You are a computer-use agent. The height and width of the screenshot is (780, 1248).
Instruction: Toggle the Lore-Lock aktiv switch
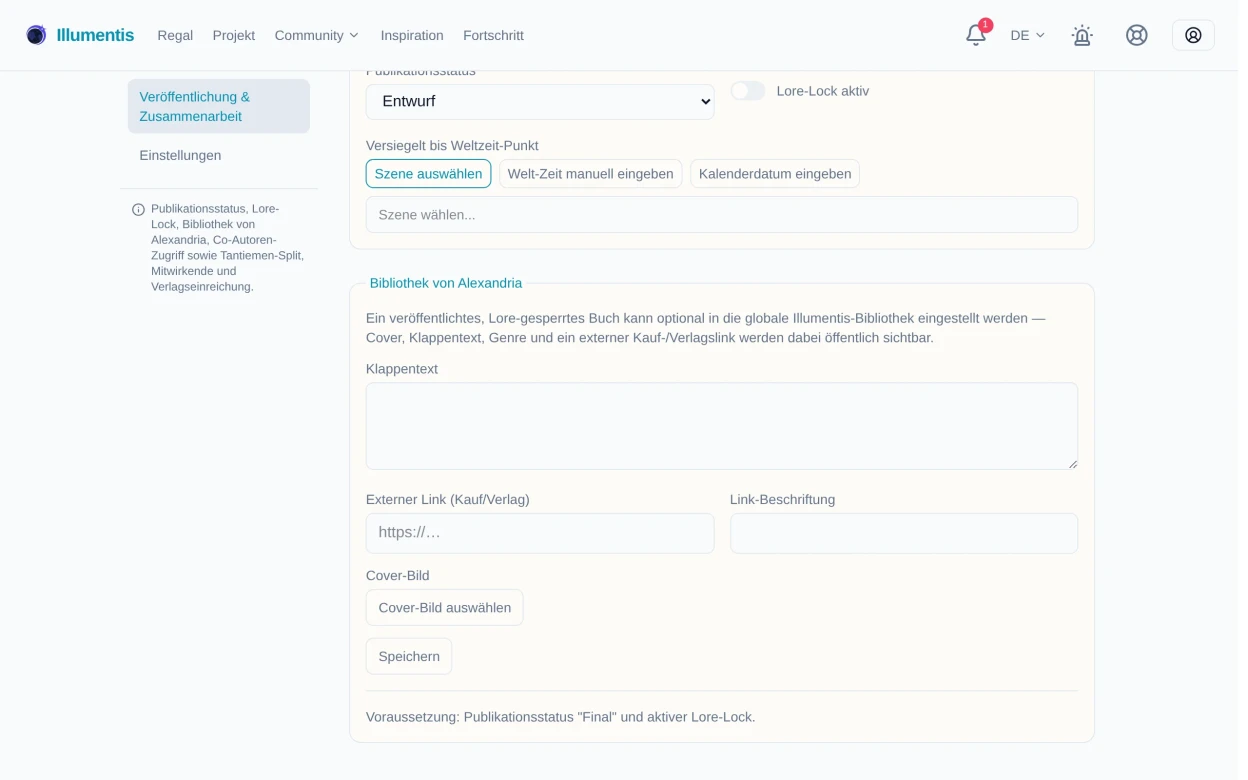click(748, 91)
